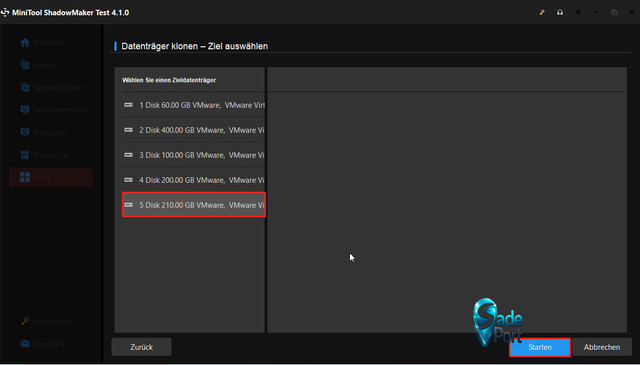Image resolution: width=640 pixels, height=365 pixels.
Task: Click 'Wählen Sie einen Zieldatenträger' header
Action: 169,80
